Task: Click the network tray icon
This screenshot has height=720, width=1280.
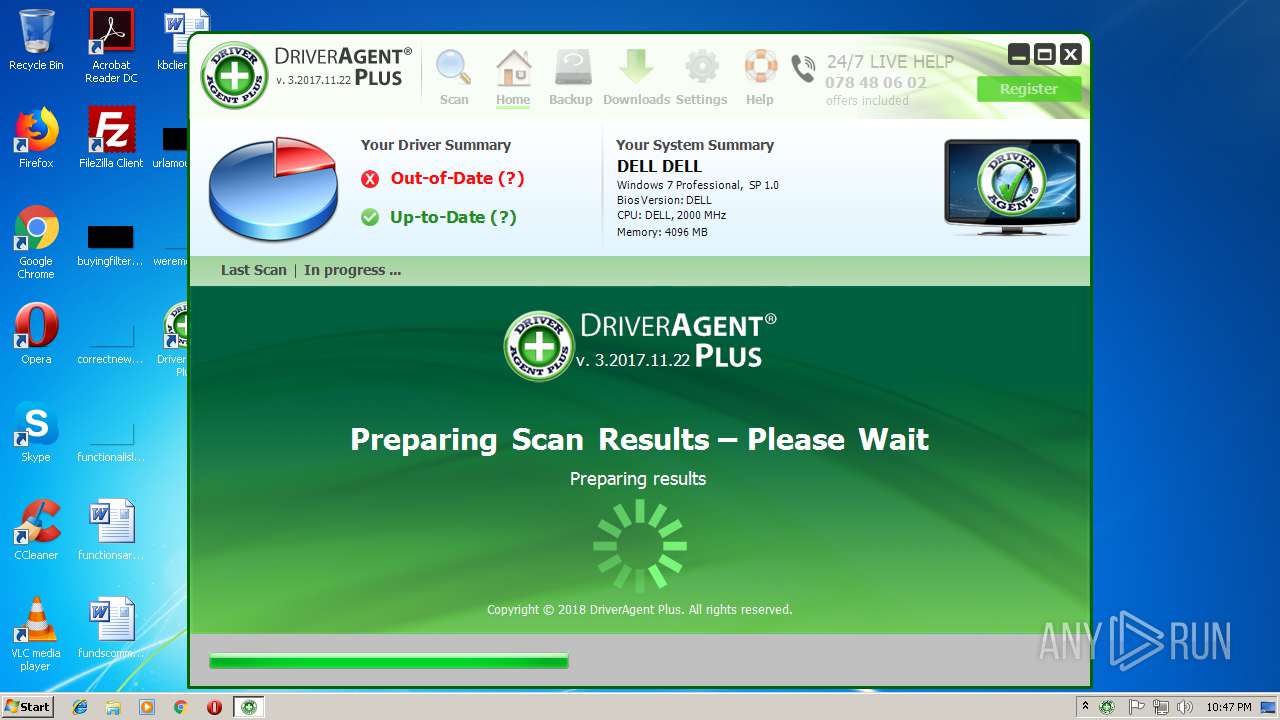Action: (1160, 707)
